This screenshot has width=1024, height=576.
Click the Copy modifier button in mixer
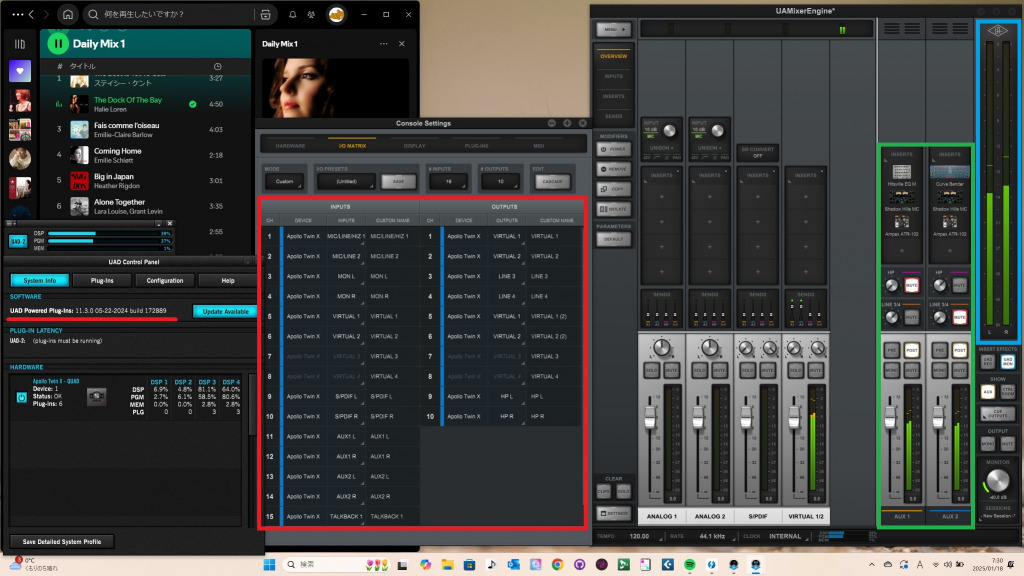click(x=613, y=188)
